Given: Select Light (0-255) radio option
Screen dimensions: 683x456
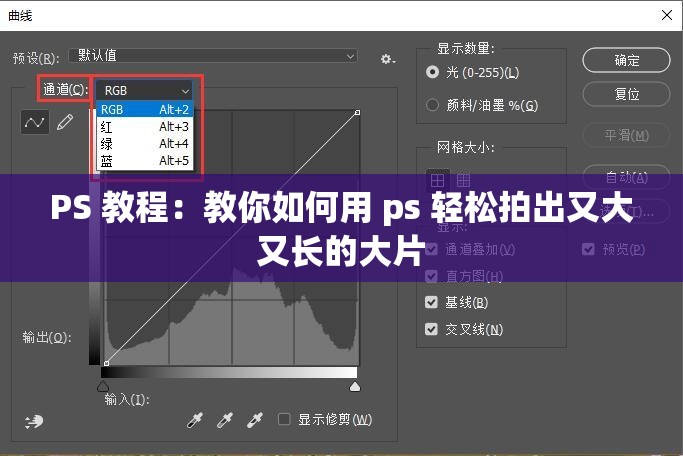Looking at the screenshot, I should point(432,71).
